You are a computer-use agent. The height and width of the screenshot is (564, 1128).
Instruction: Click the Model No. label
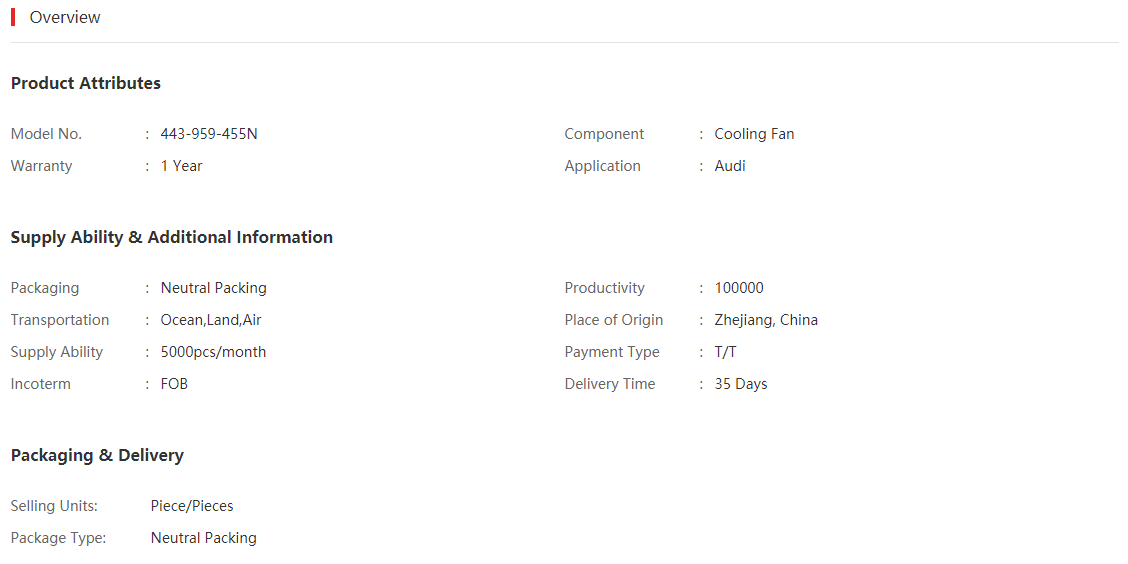[47, 134]
